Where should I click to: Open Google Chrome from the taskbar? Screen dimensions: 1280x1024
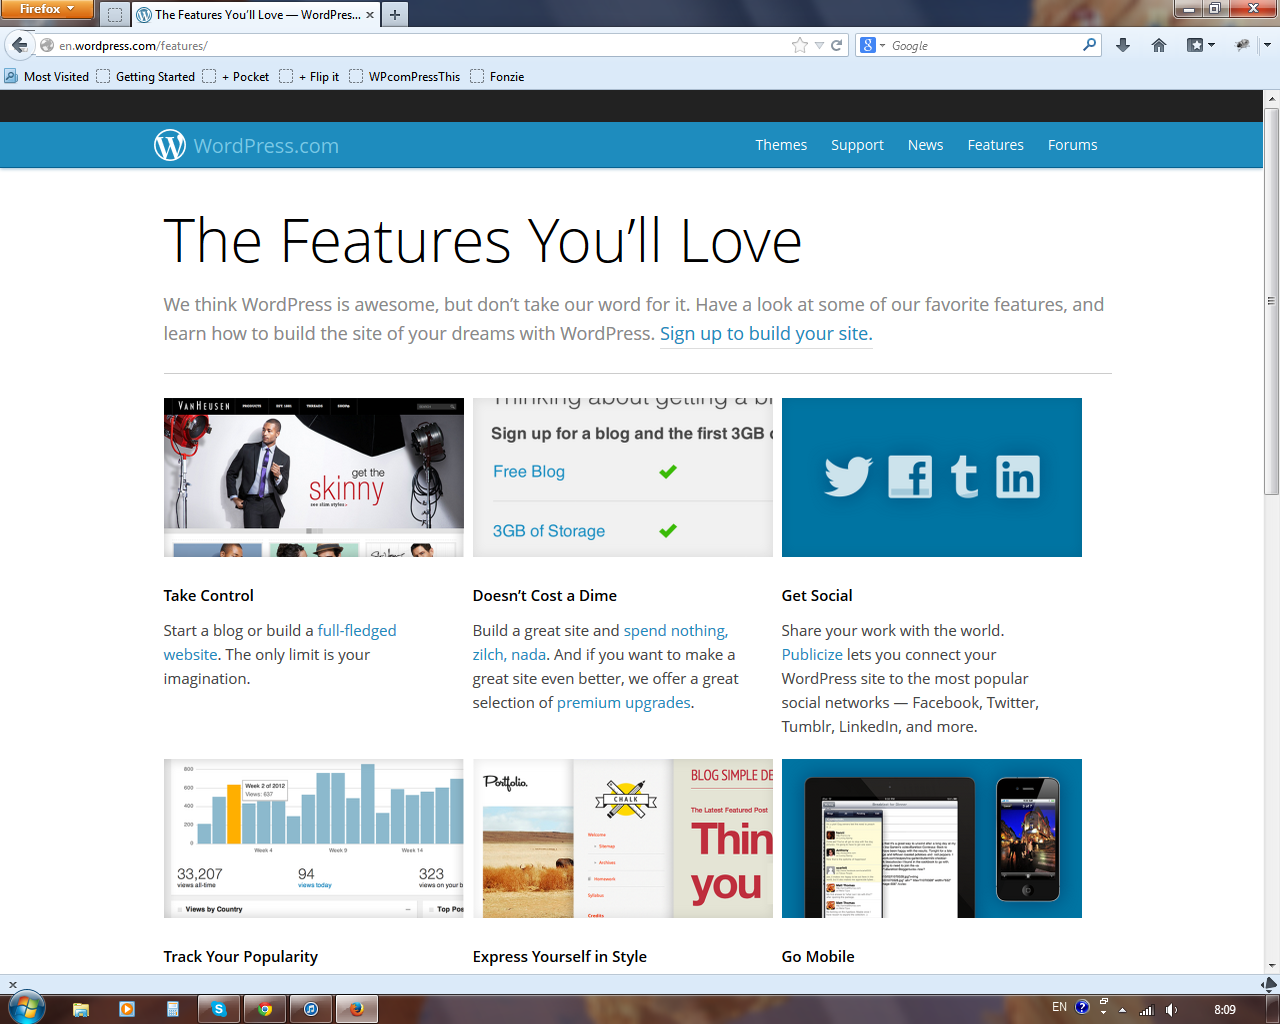(265, 1009)
